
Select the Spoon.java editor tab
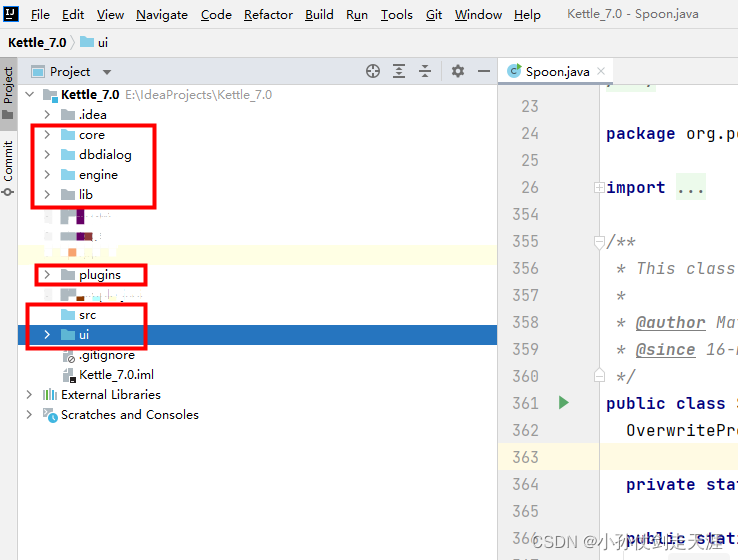coord(557,72)
